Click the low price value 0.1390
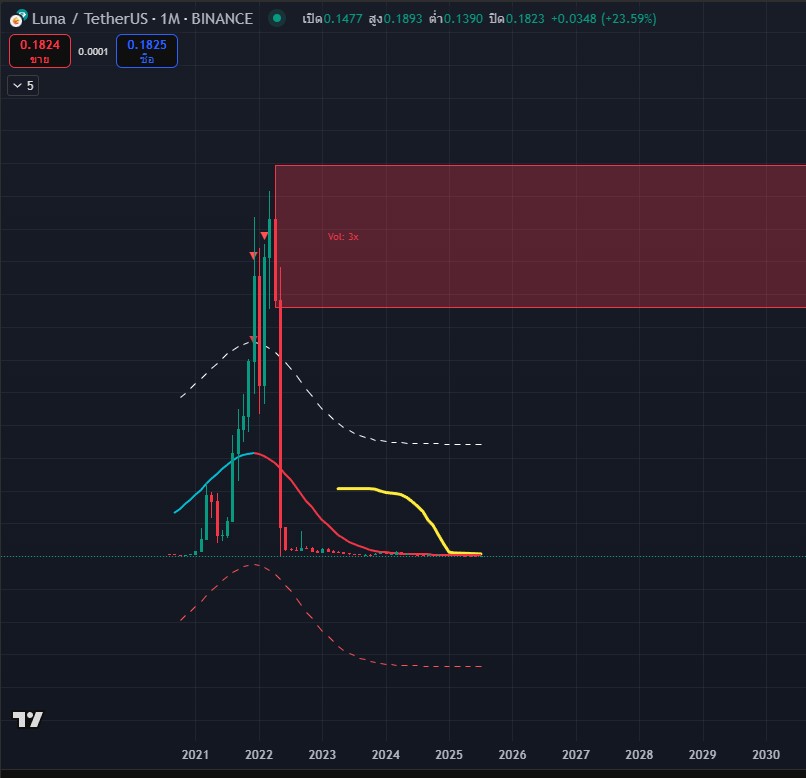This screenshot has width=806, height=778. [463, 18]
